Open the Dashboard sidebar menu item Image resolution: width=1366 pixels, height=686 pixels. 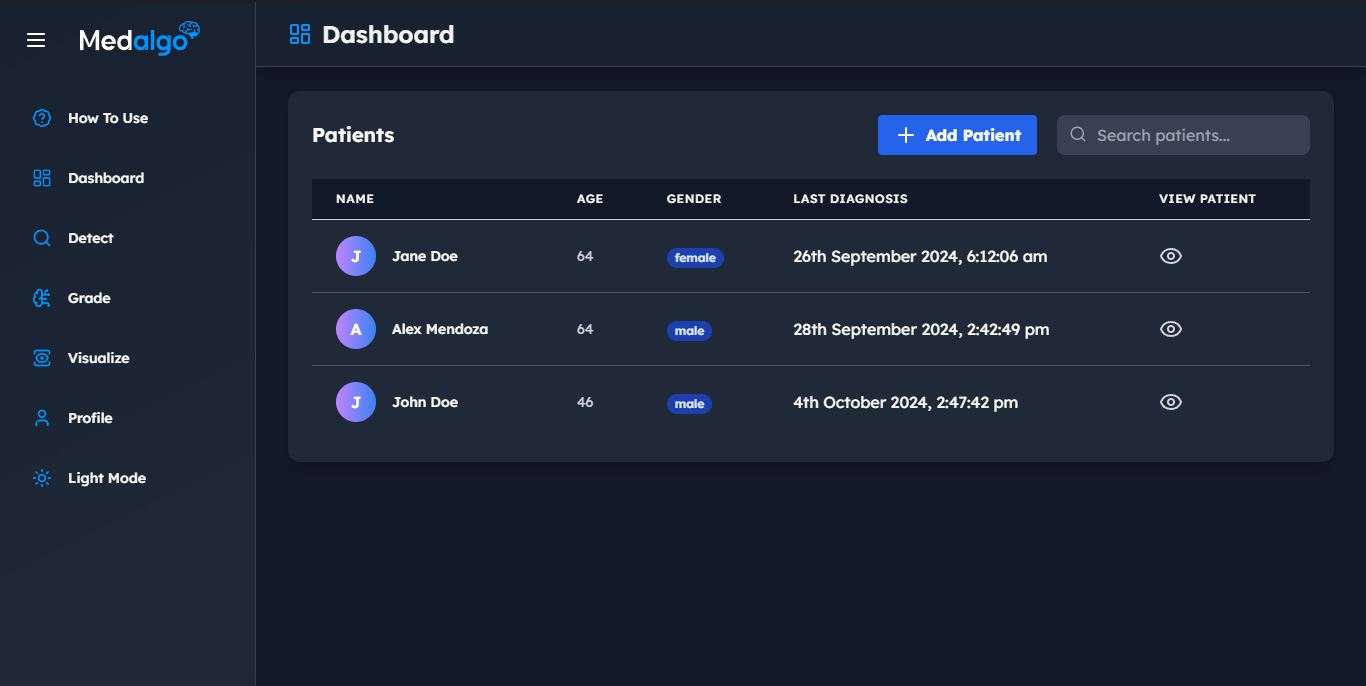106,178
